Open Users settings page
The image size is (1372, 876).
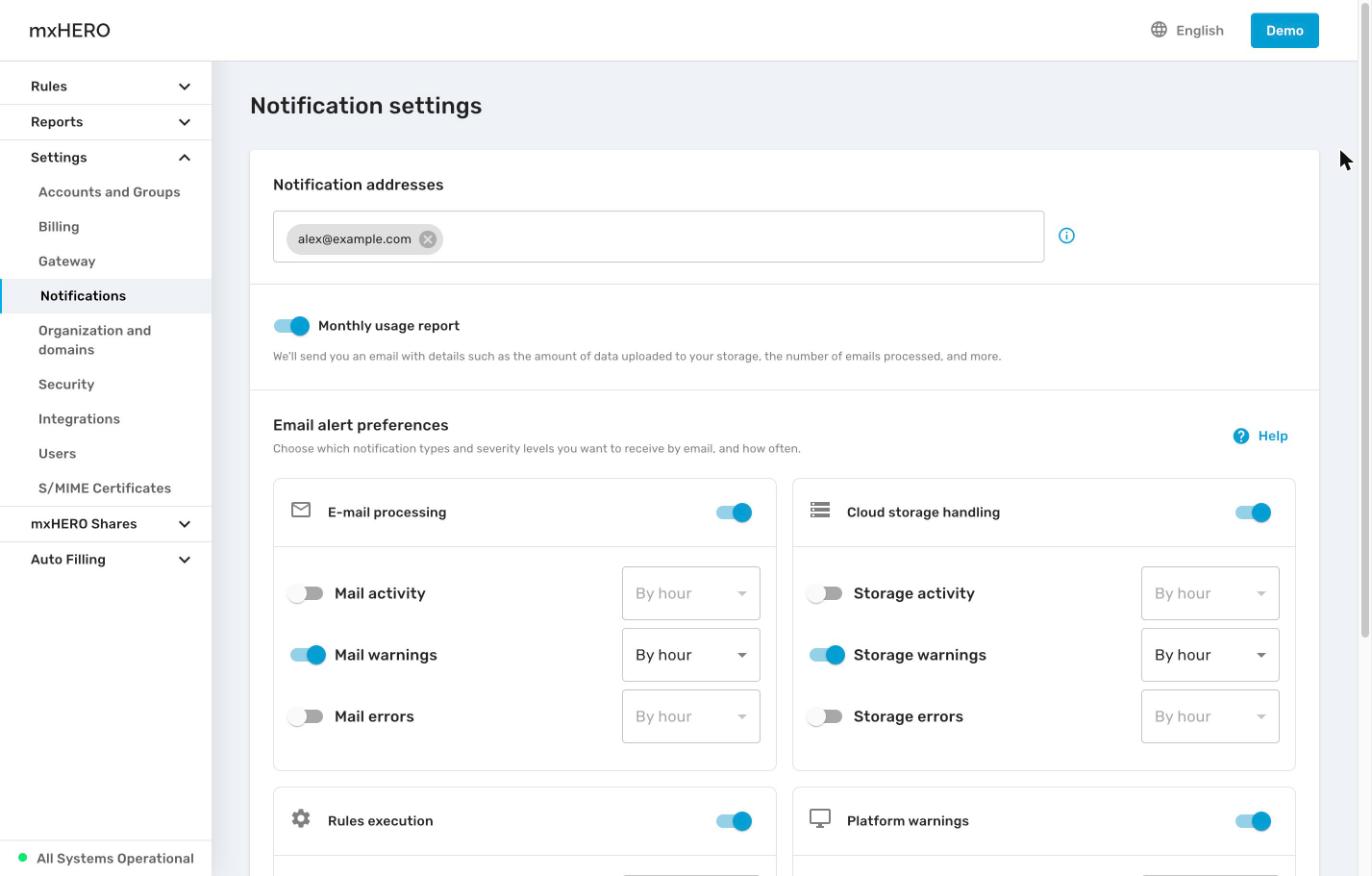tap(57, 454)
